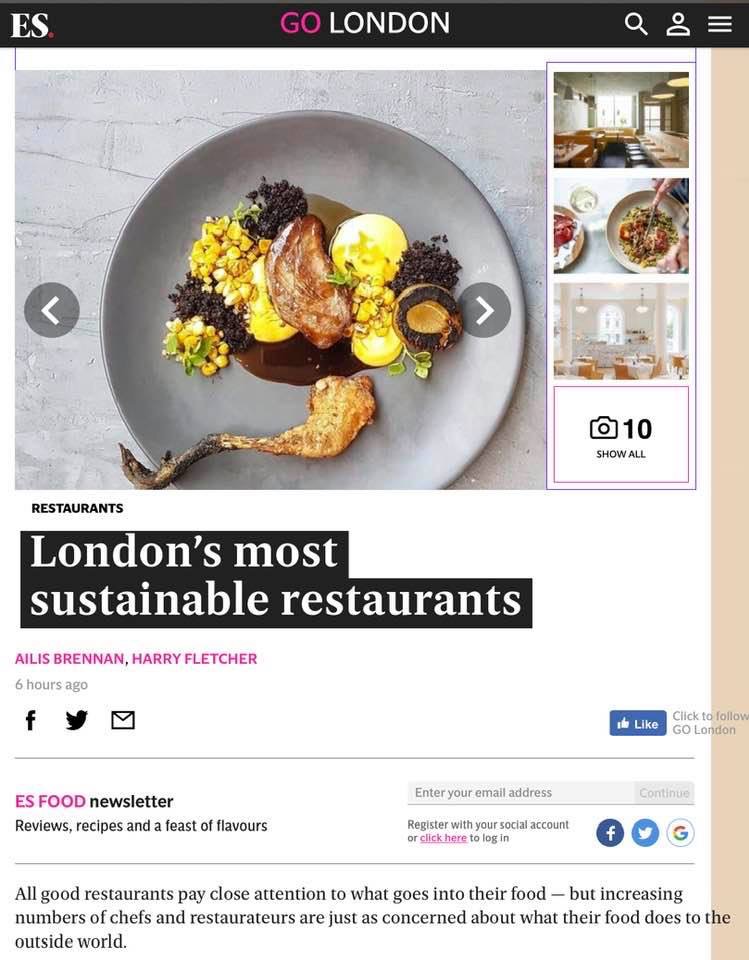Go to the ES logo homepage

32,25
